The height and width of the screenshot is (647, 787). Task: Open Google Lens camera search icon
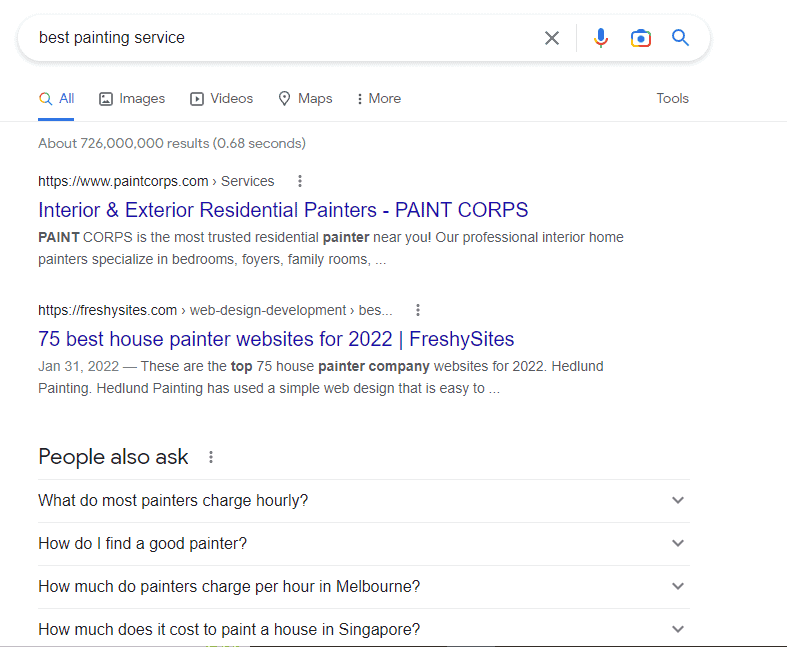pyautogui.click(x=640, y=38)
